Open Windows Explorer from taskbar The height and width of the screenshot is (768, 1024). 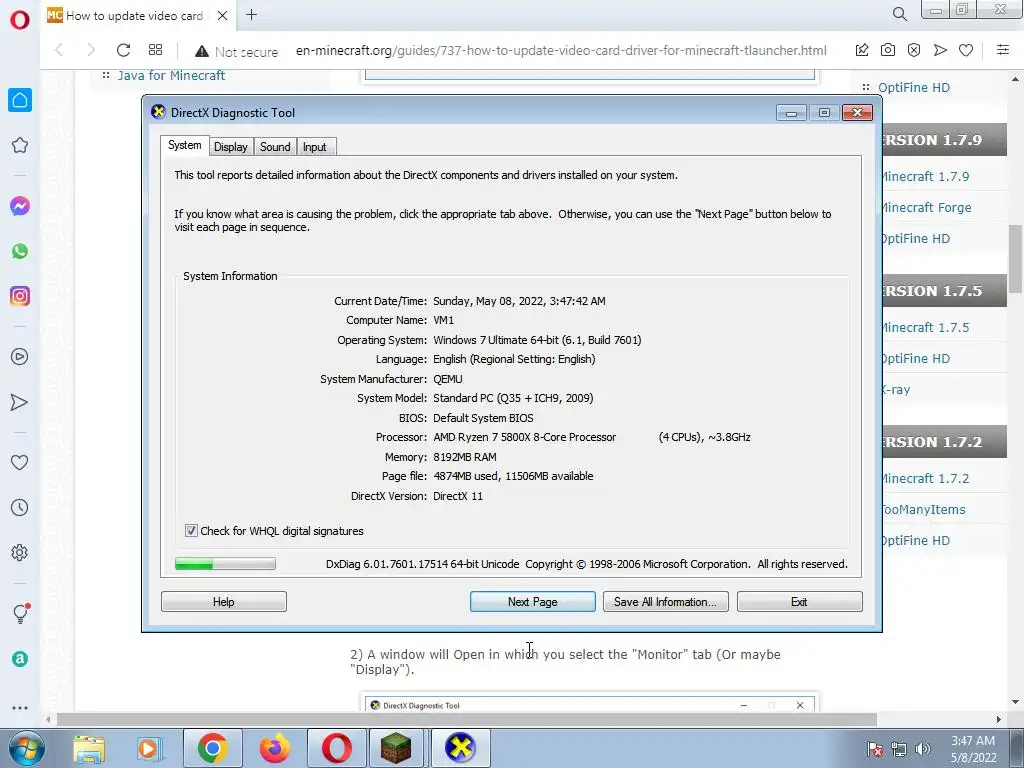click(x=89, y=748)
